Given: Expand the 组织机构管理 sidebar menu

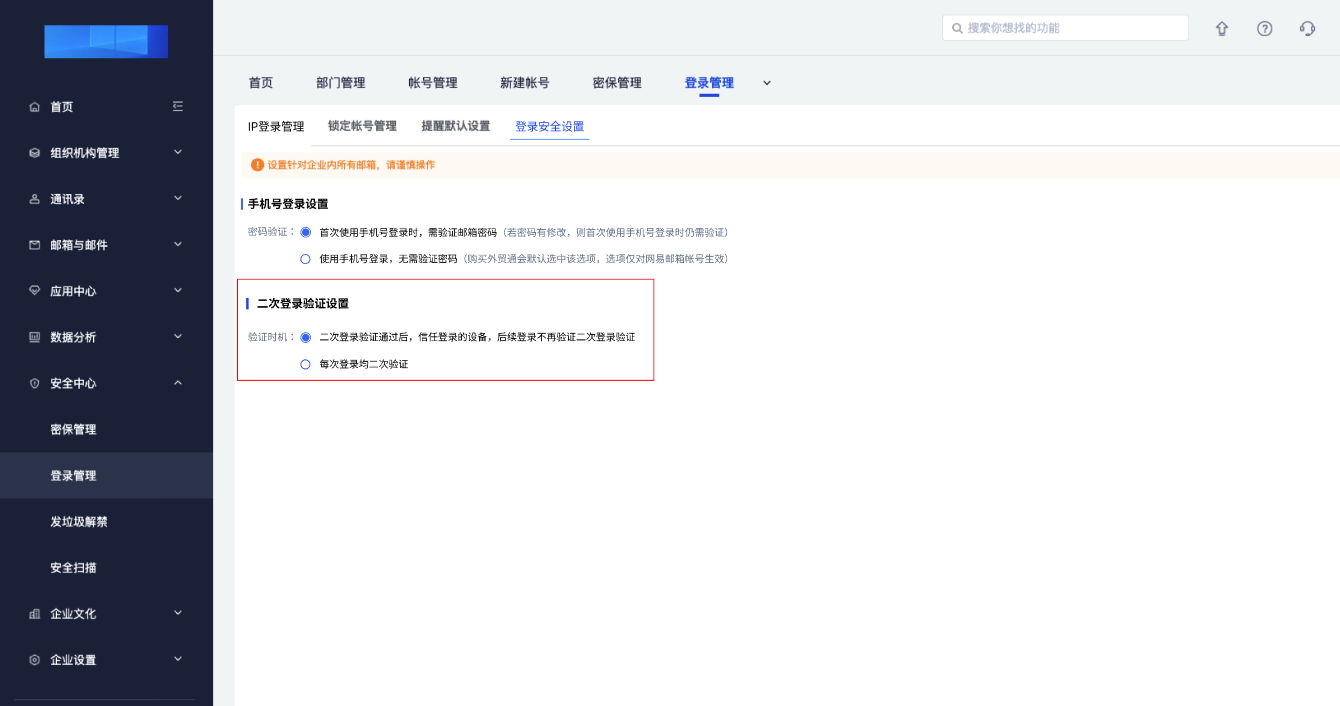Looking at the screenshot, I should click(178, 152).
